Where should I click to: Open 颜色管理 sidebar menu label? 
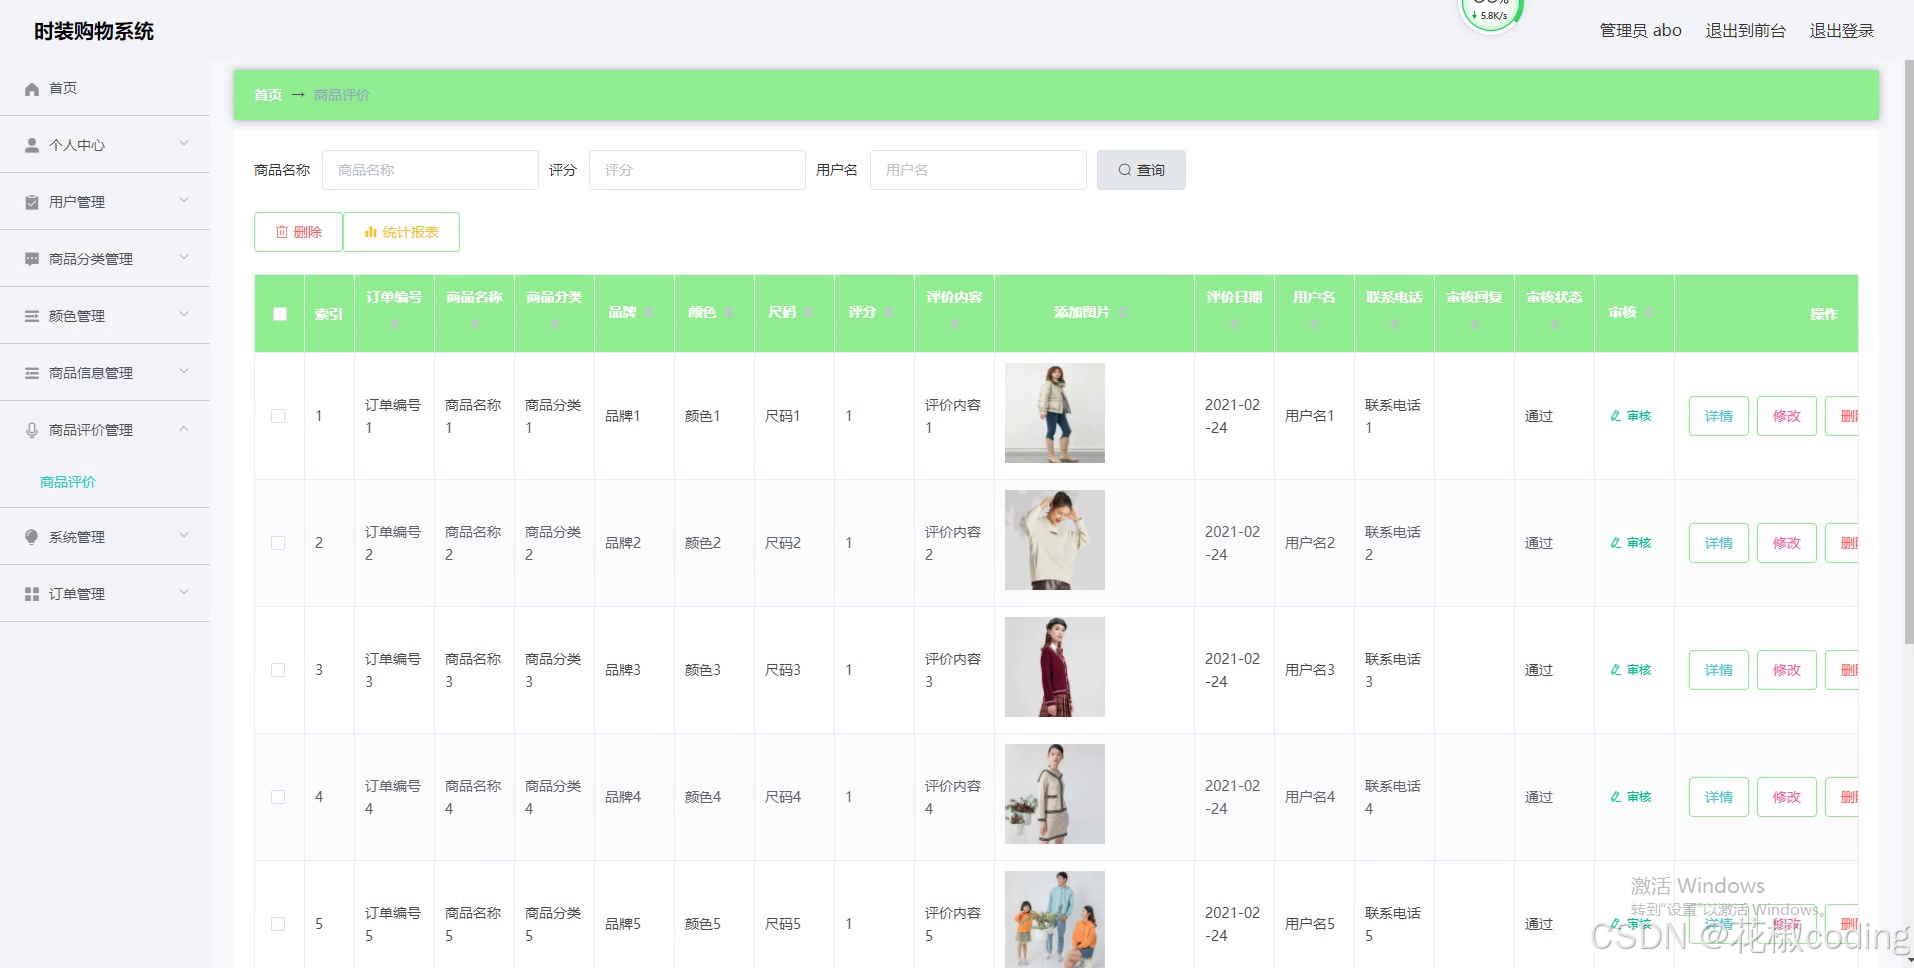(77, 316)
